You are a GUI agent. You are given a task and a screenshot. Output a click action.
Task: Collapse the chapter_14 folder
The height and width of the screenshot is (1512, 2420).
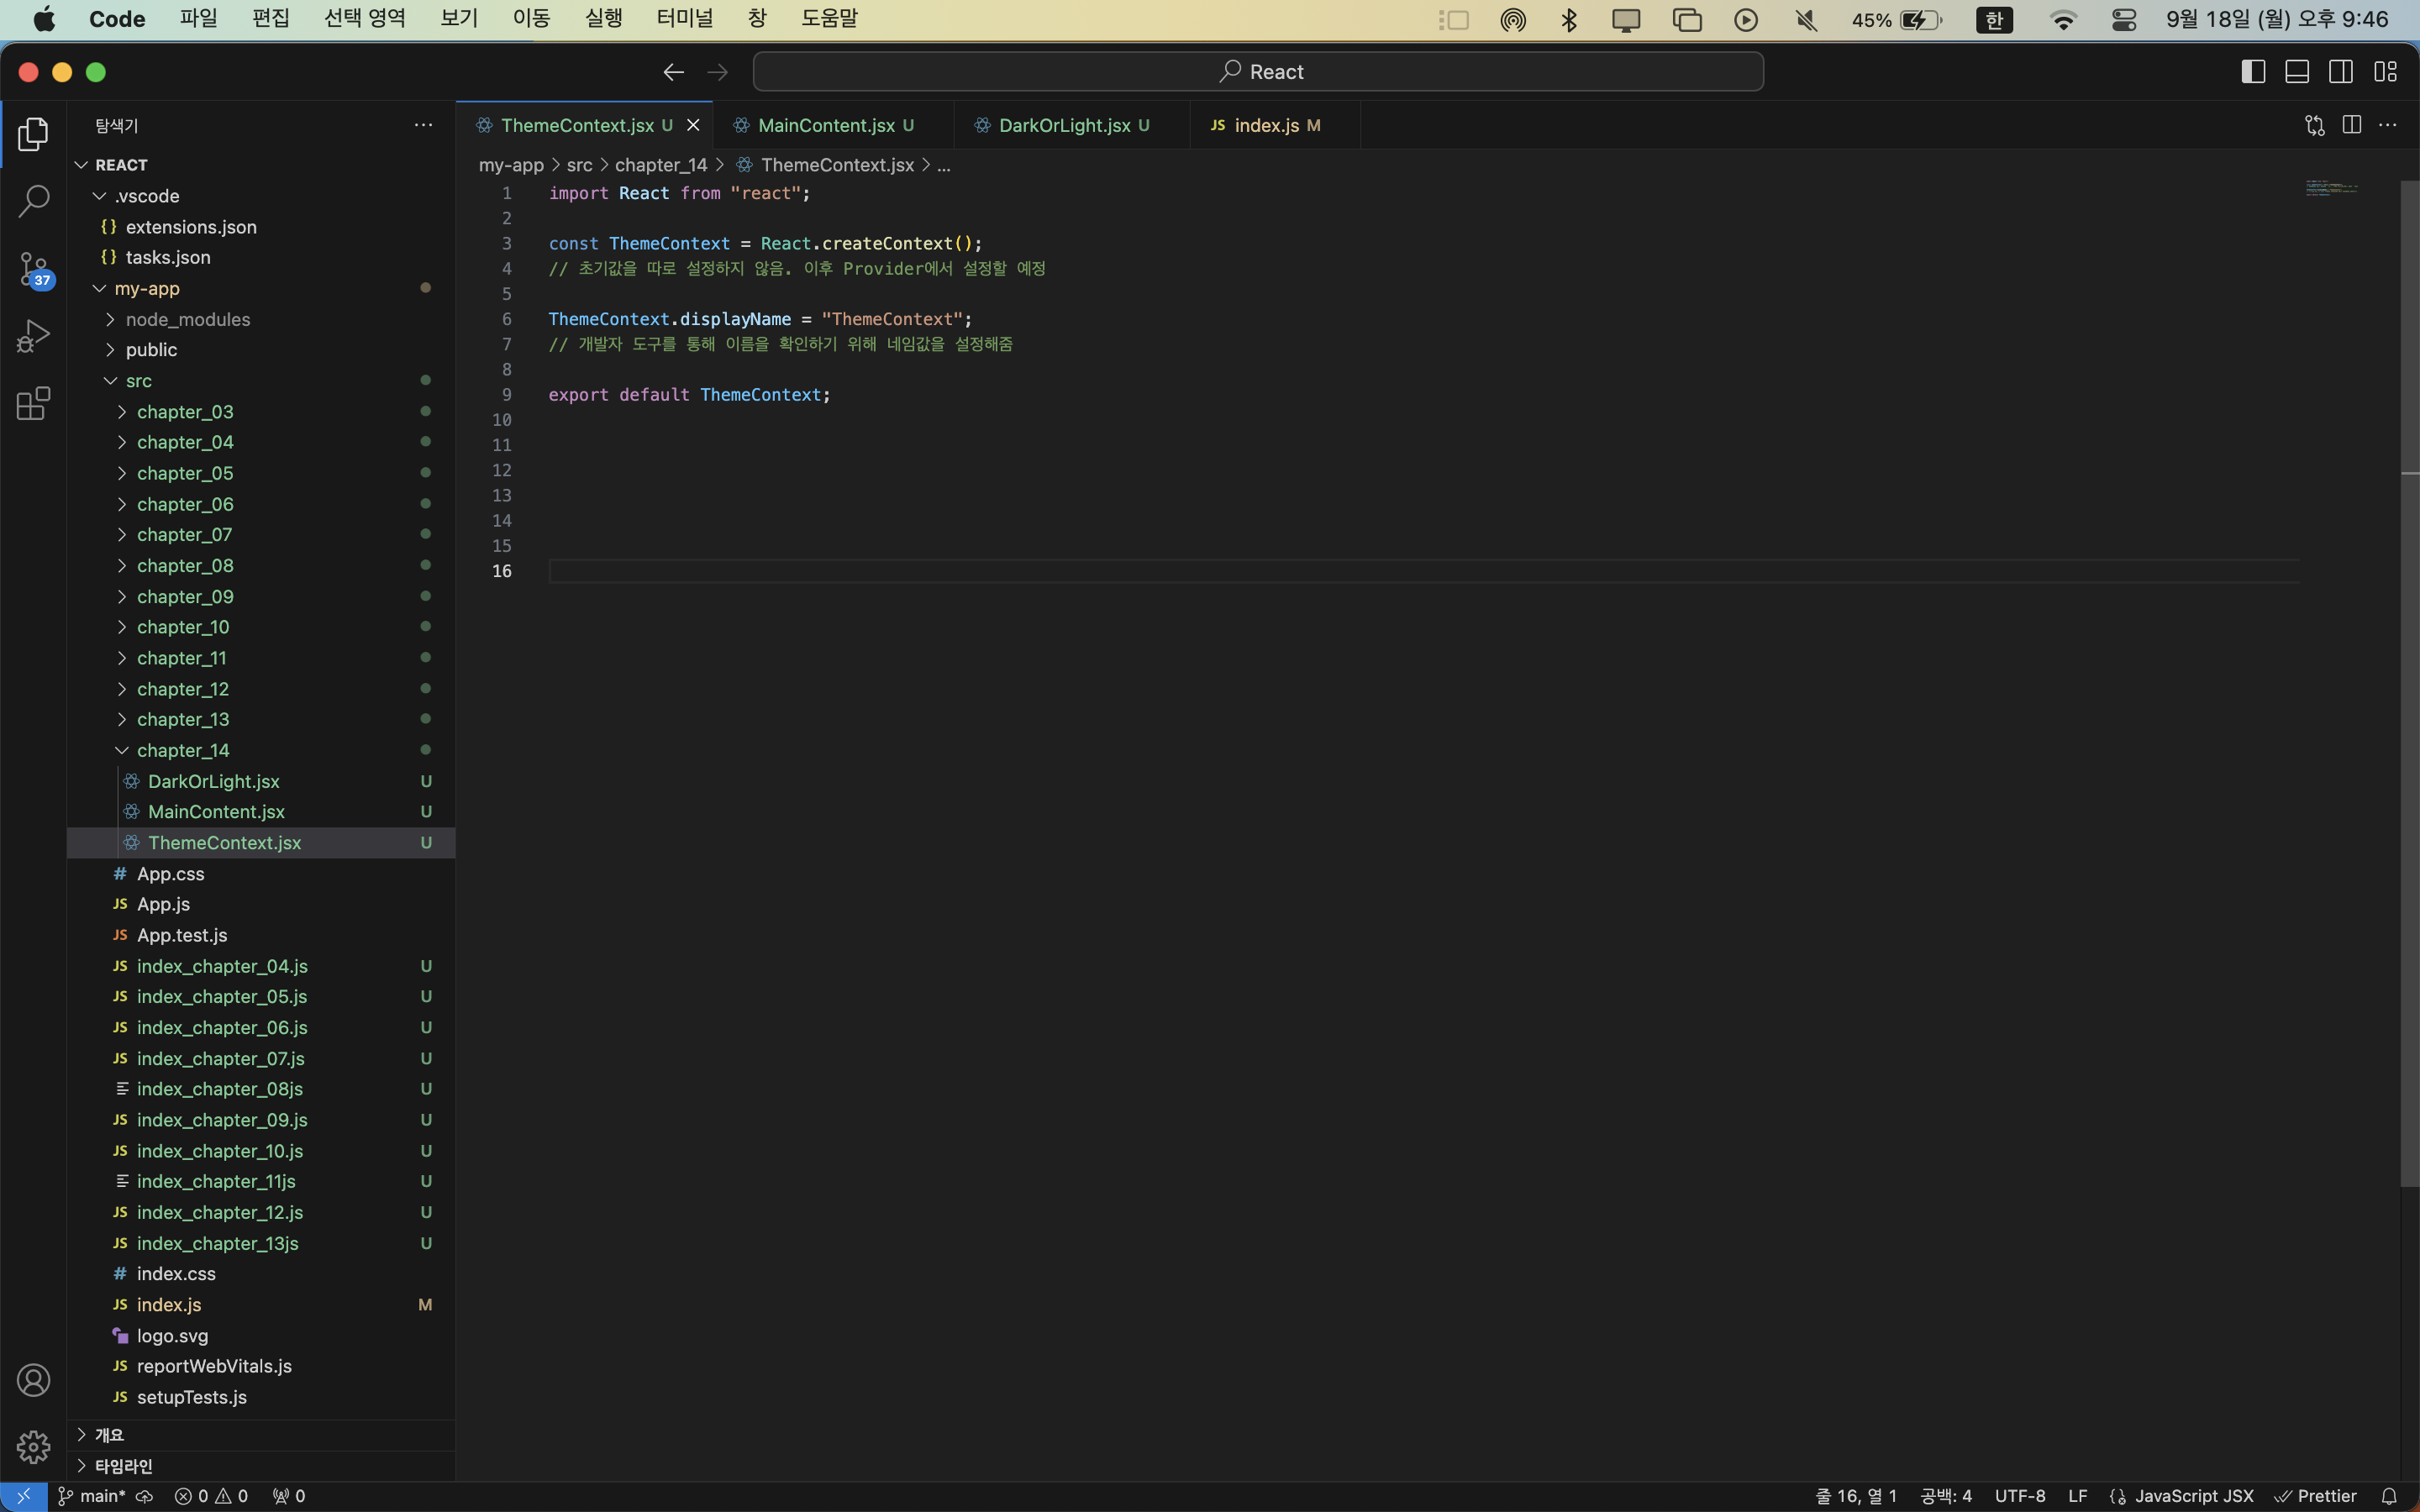(182, 750)
